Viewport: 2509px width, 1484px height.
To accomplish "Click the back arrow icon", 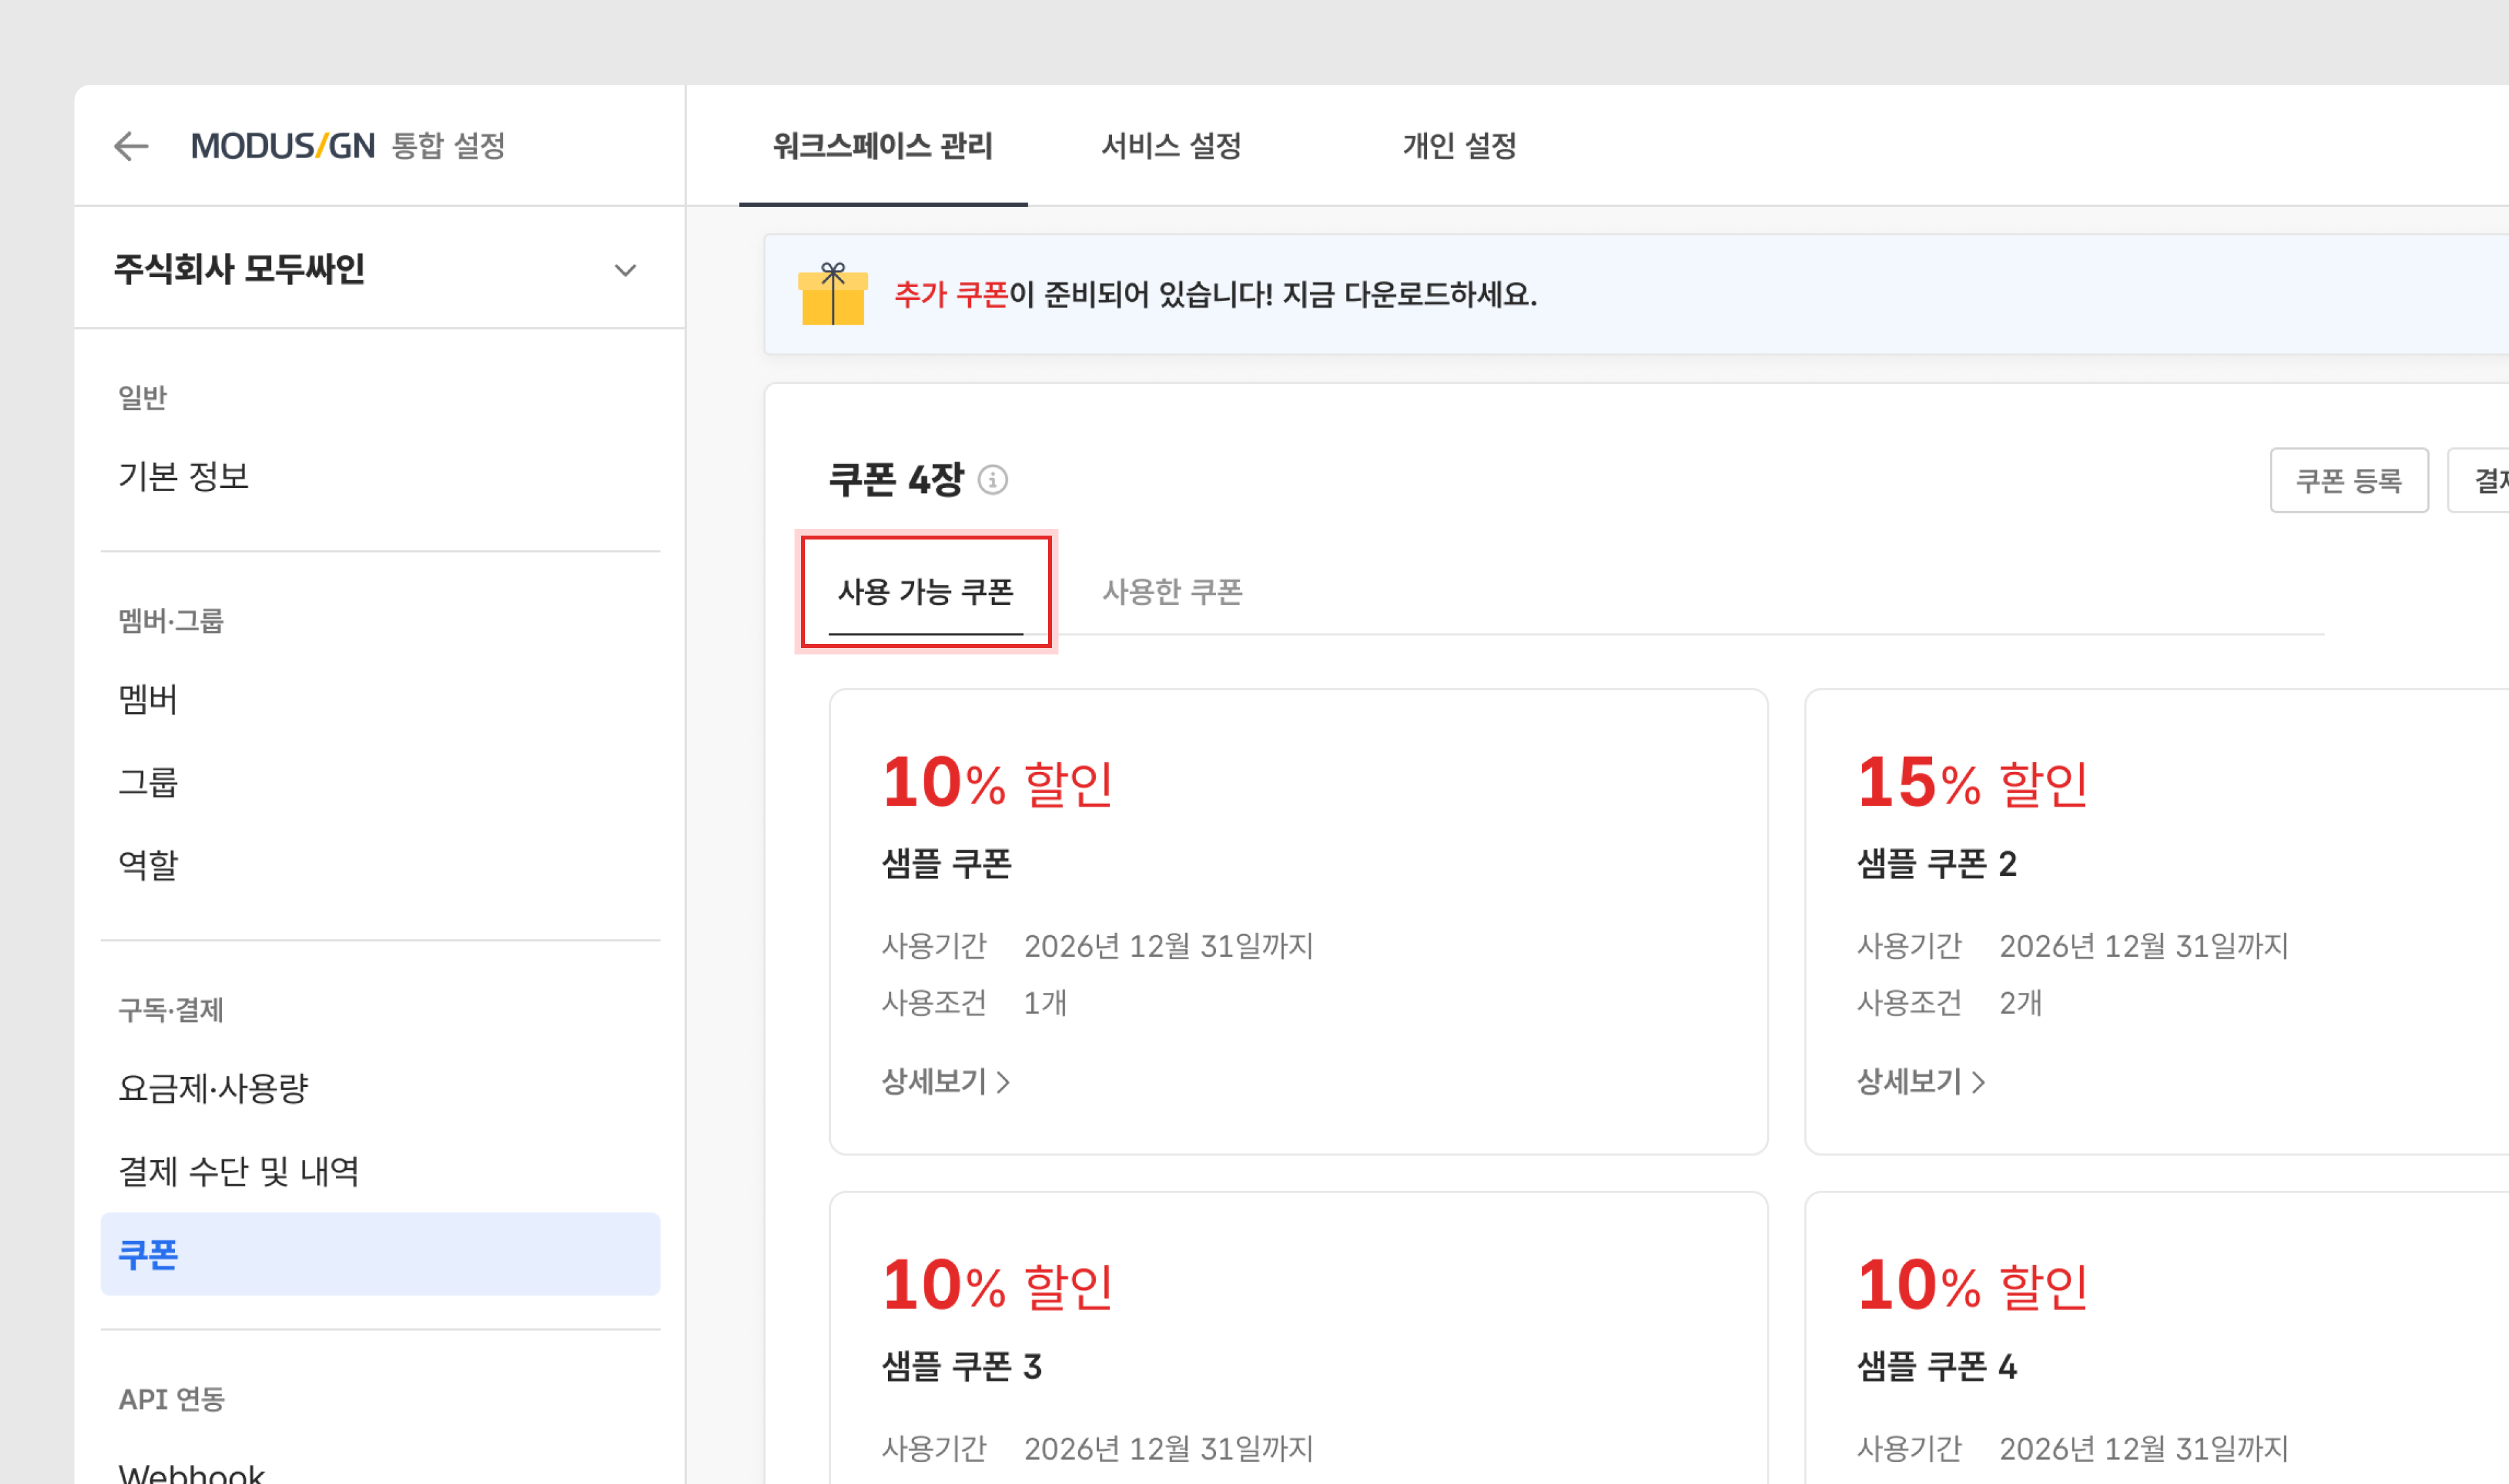I will [131, 146].
